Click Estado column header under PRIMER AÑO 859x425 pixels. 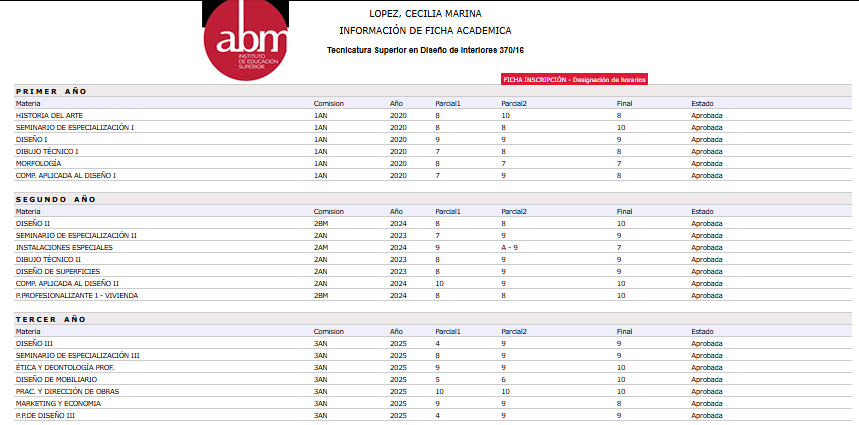(x=703, y=103)
